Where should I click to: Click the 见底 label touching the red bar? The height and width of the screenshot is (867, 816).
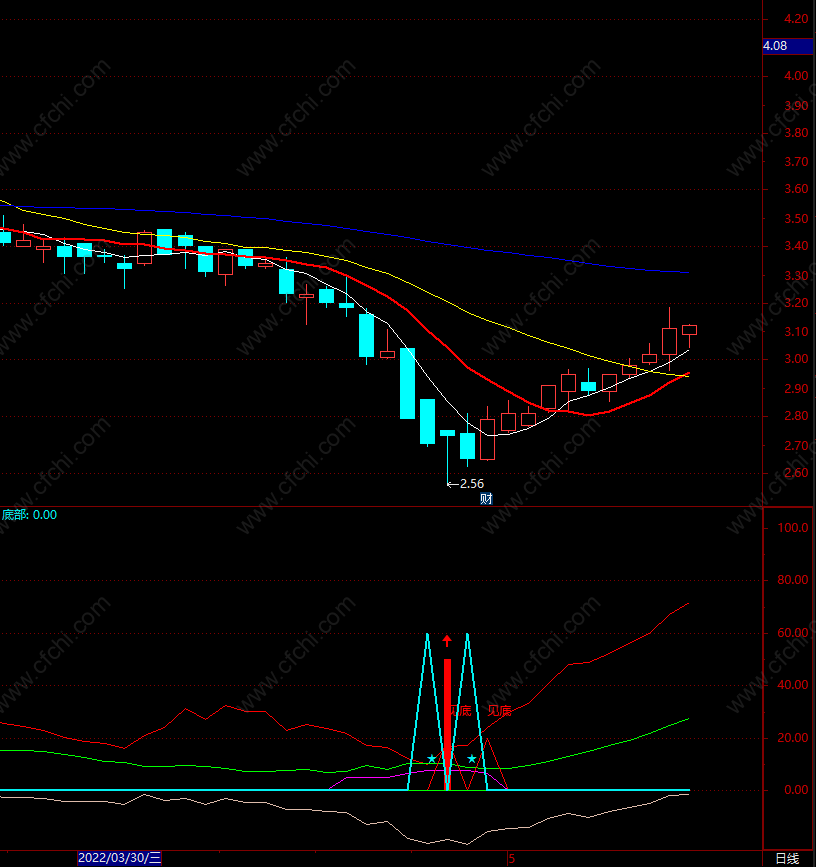point(460,711)
